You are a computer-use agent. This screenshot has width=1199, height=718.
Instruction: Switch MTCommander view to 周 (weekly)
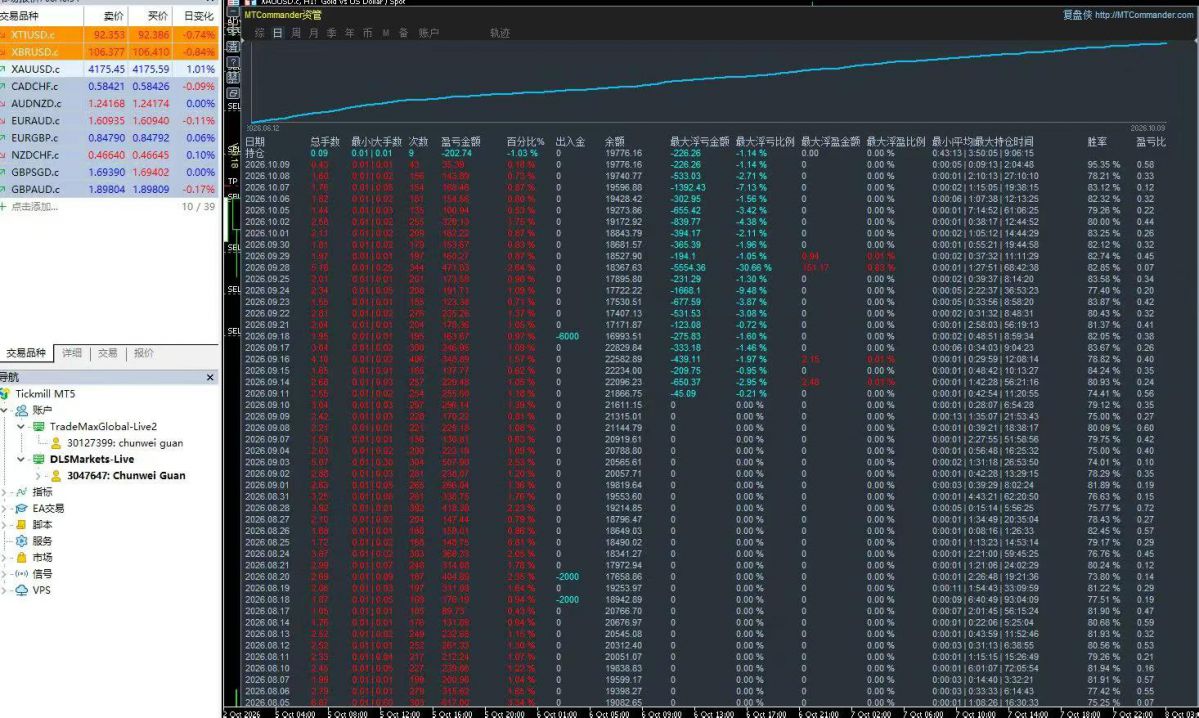pyautogui.click(x=296, y=33)
